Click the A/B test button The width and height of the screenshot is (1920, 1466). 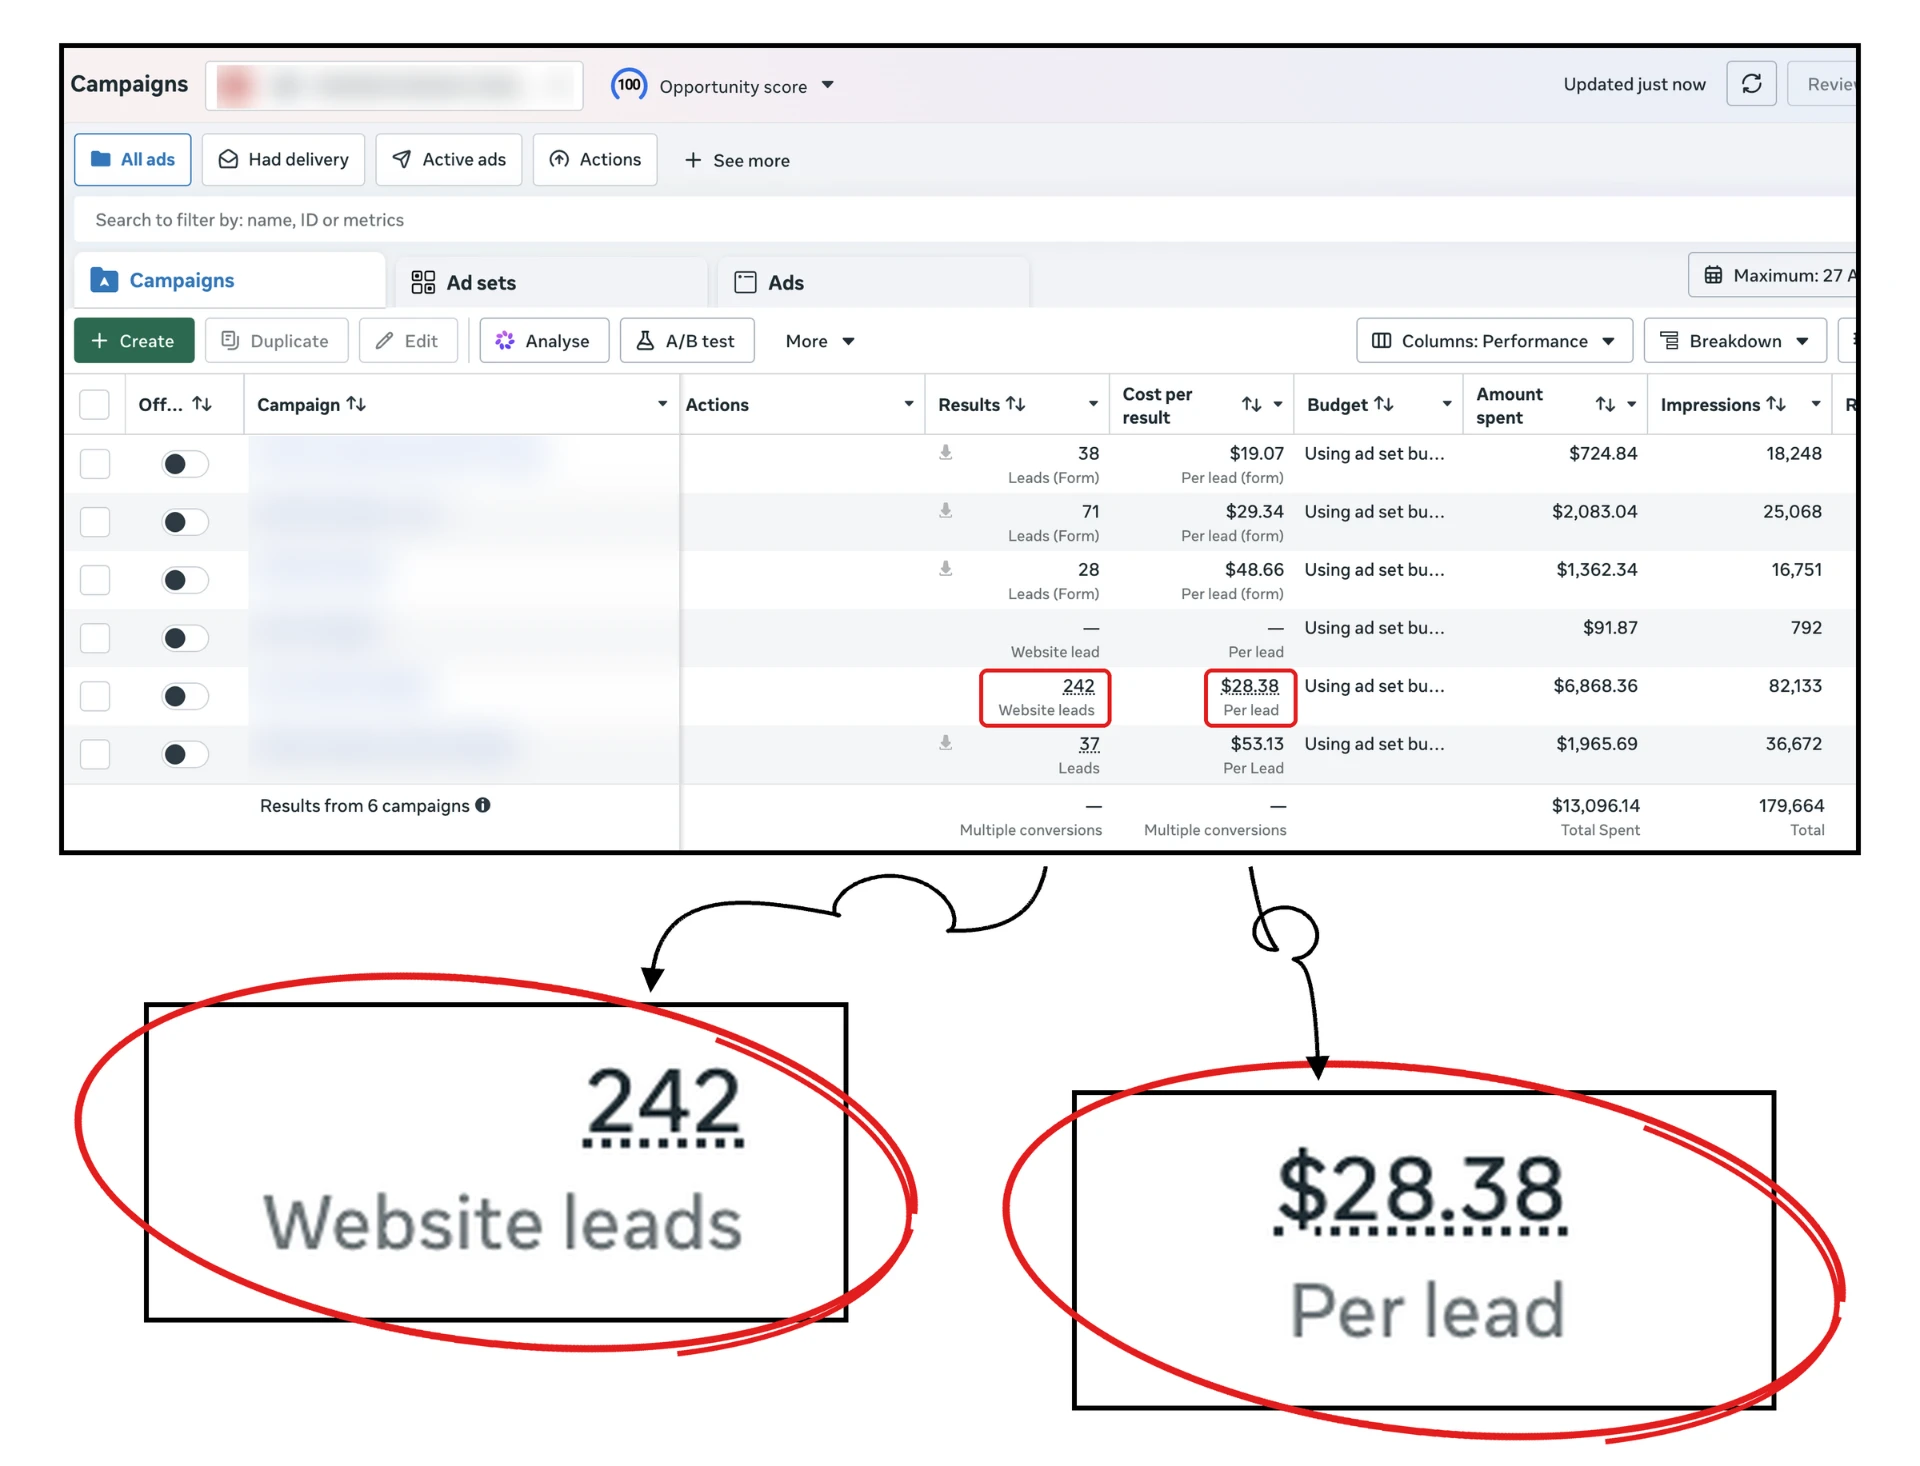[x=687, y=341]
